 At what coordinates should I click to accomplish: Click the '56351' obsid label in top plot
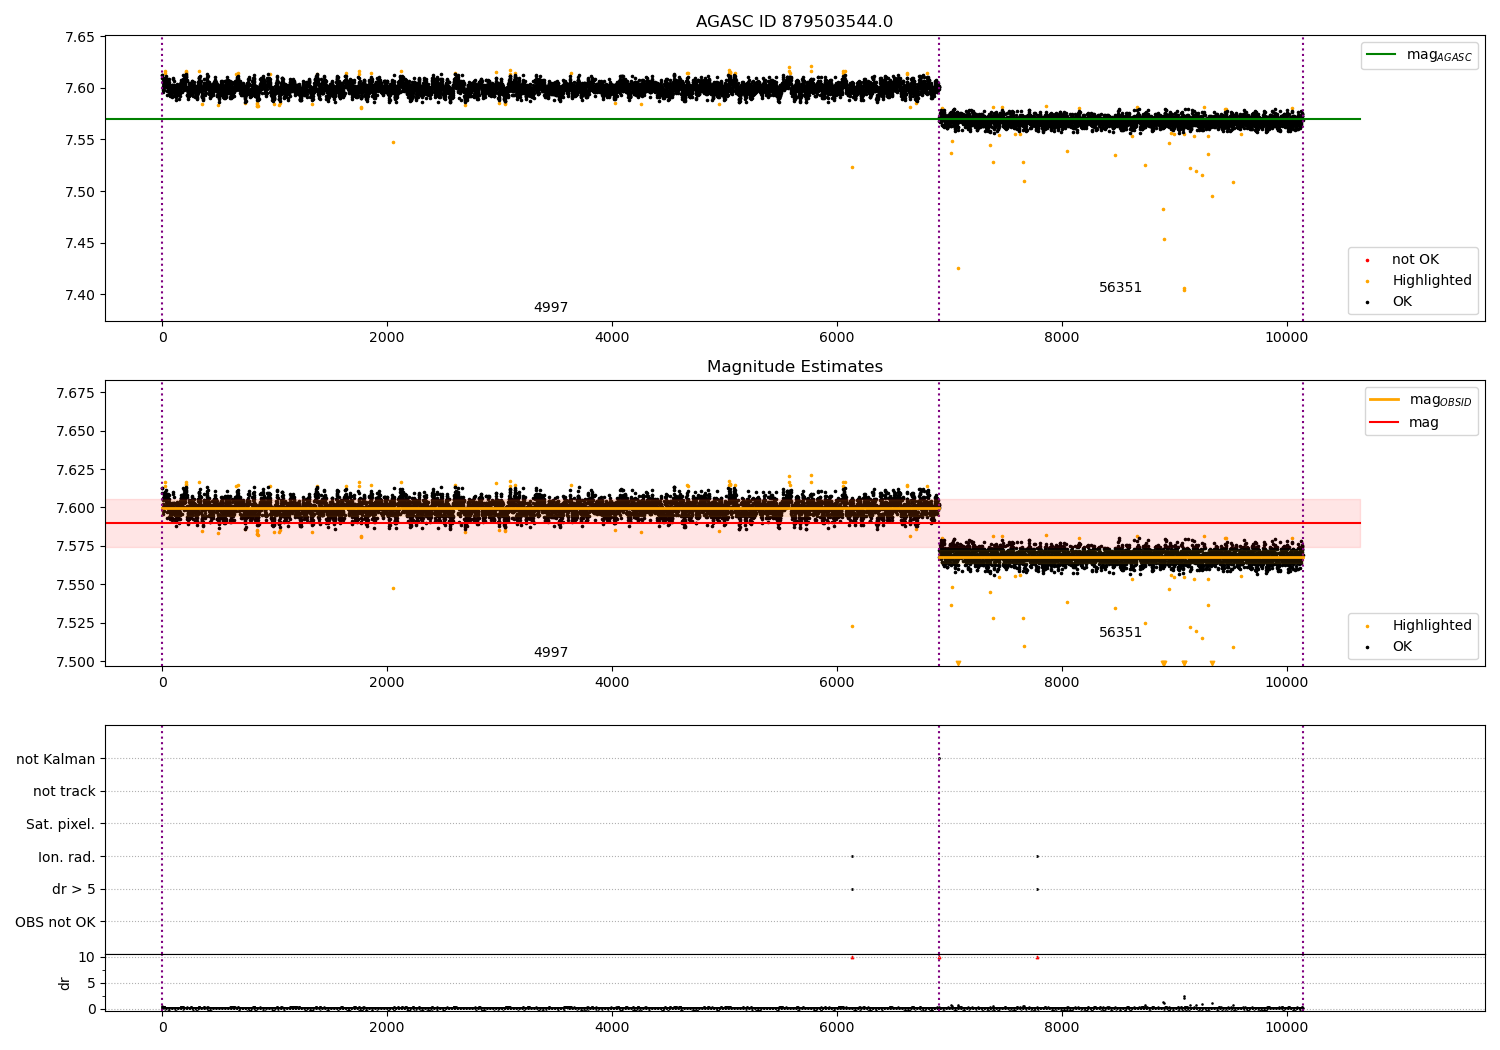click(1120, 288)
